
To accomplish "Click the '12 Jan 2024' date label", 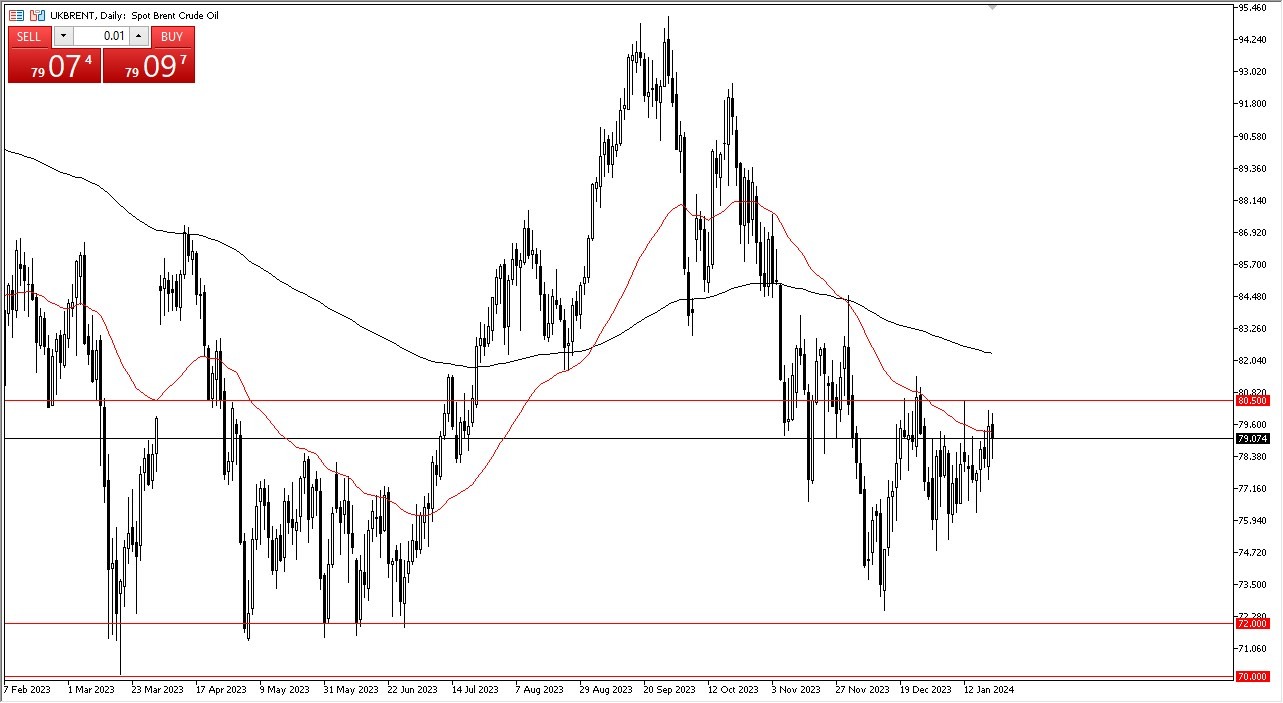I will tap(989, 689).
